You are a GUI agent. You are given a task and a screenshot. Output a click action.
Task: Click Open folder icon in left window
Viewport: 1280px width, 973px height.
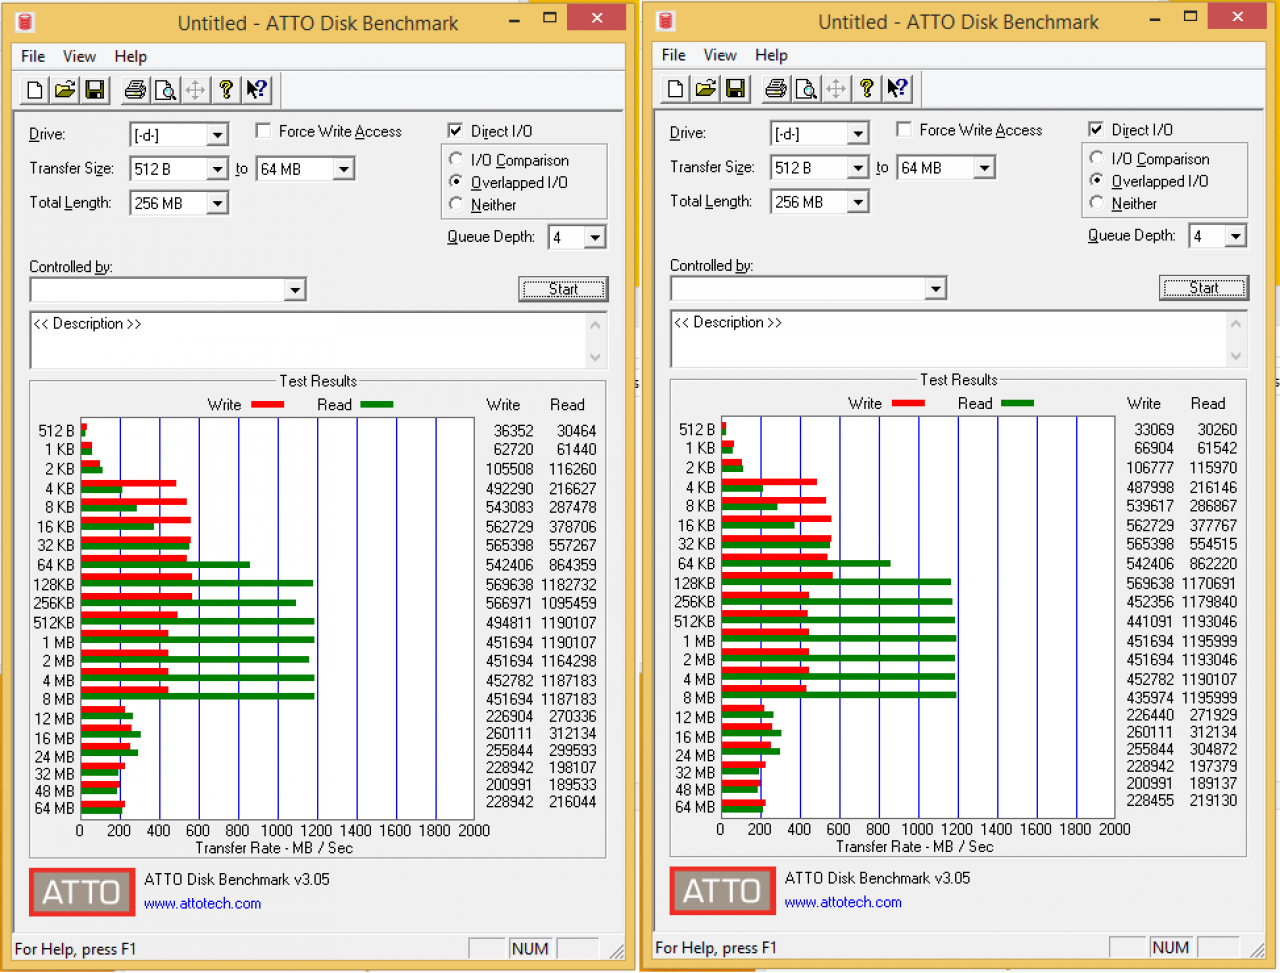[65, 90]
